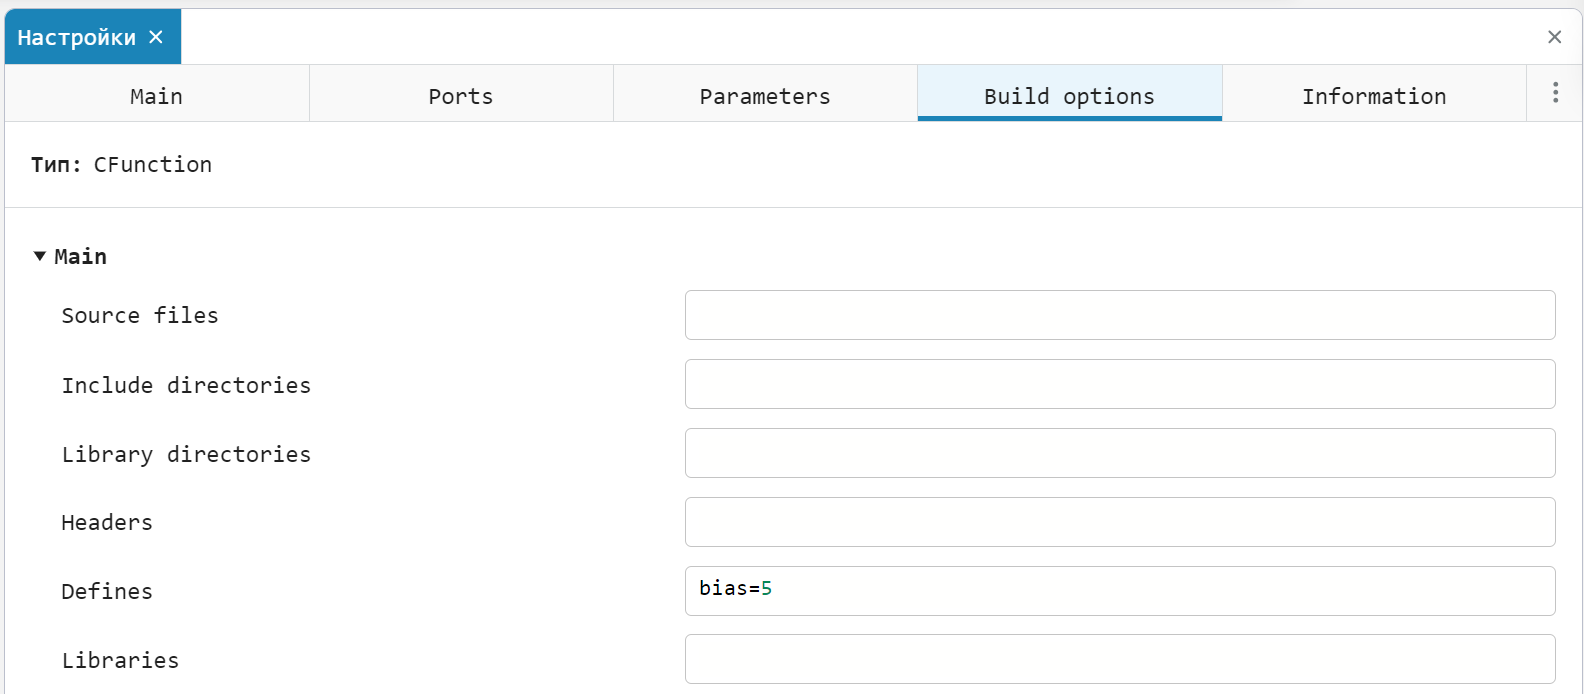Screen dimensions: 1584x694
Task: Click the Defines field containing bias=5
Action: tap(1119, 590)
